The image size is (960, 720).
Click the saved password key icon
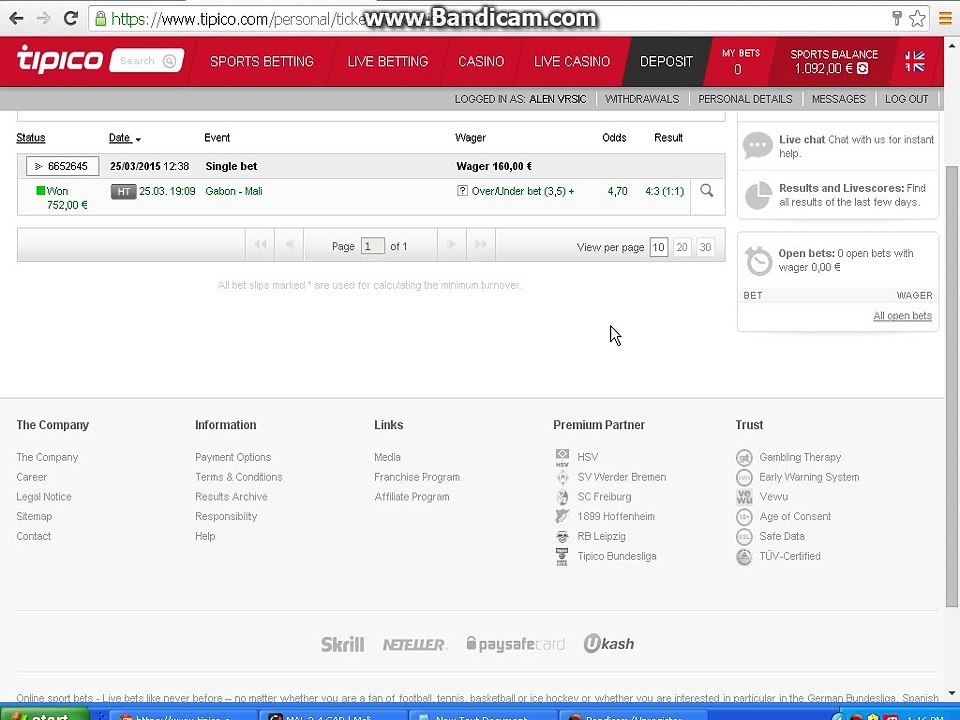[896, 18]
